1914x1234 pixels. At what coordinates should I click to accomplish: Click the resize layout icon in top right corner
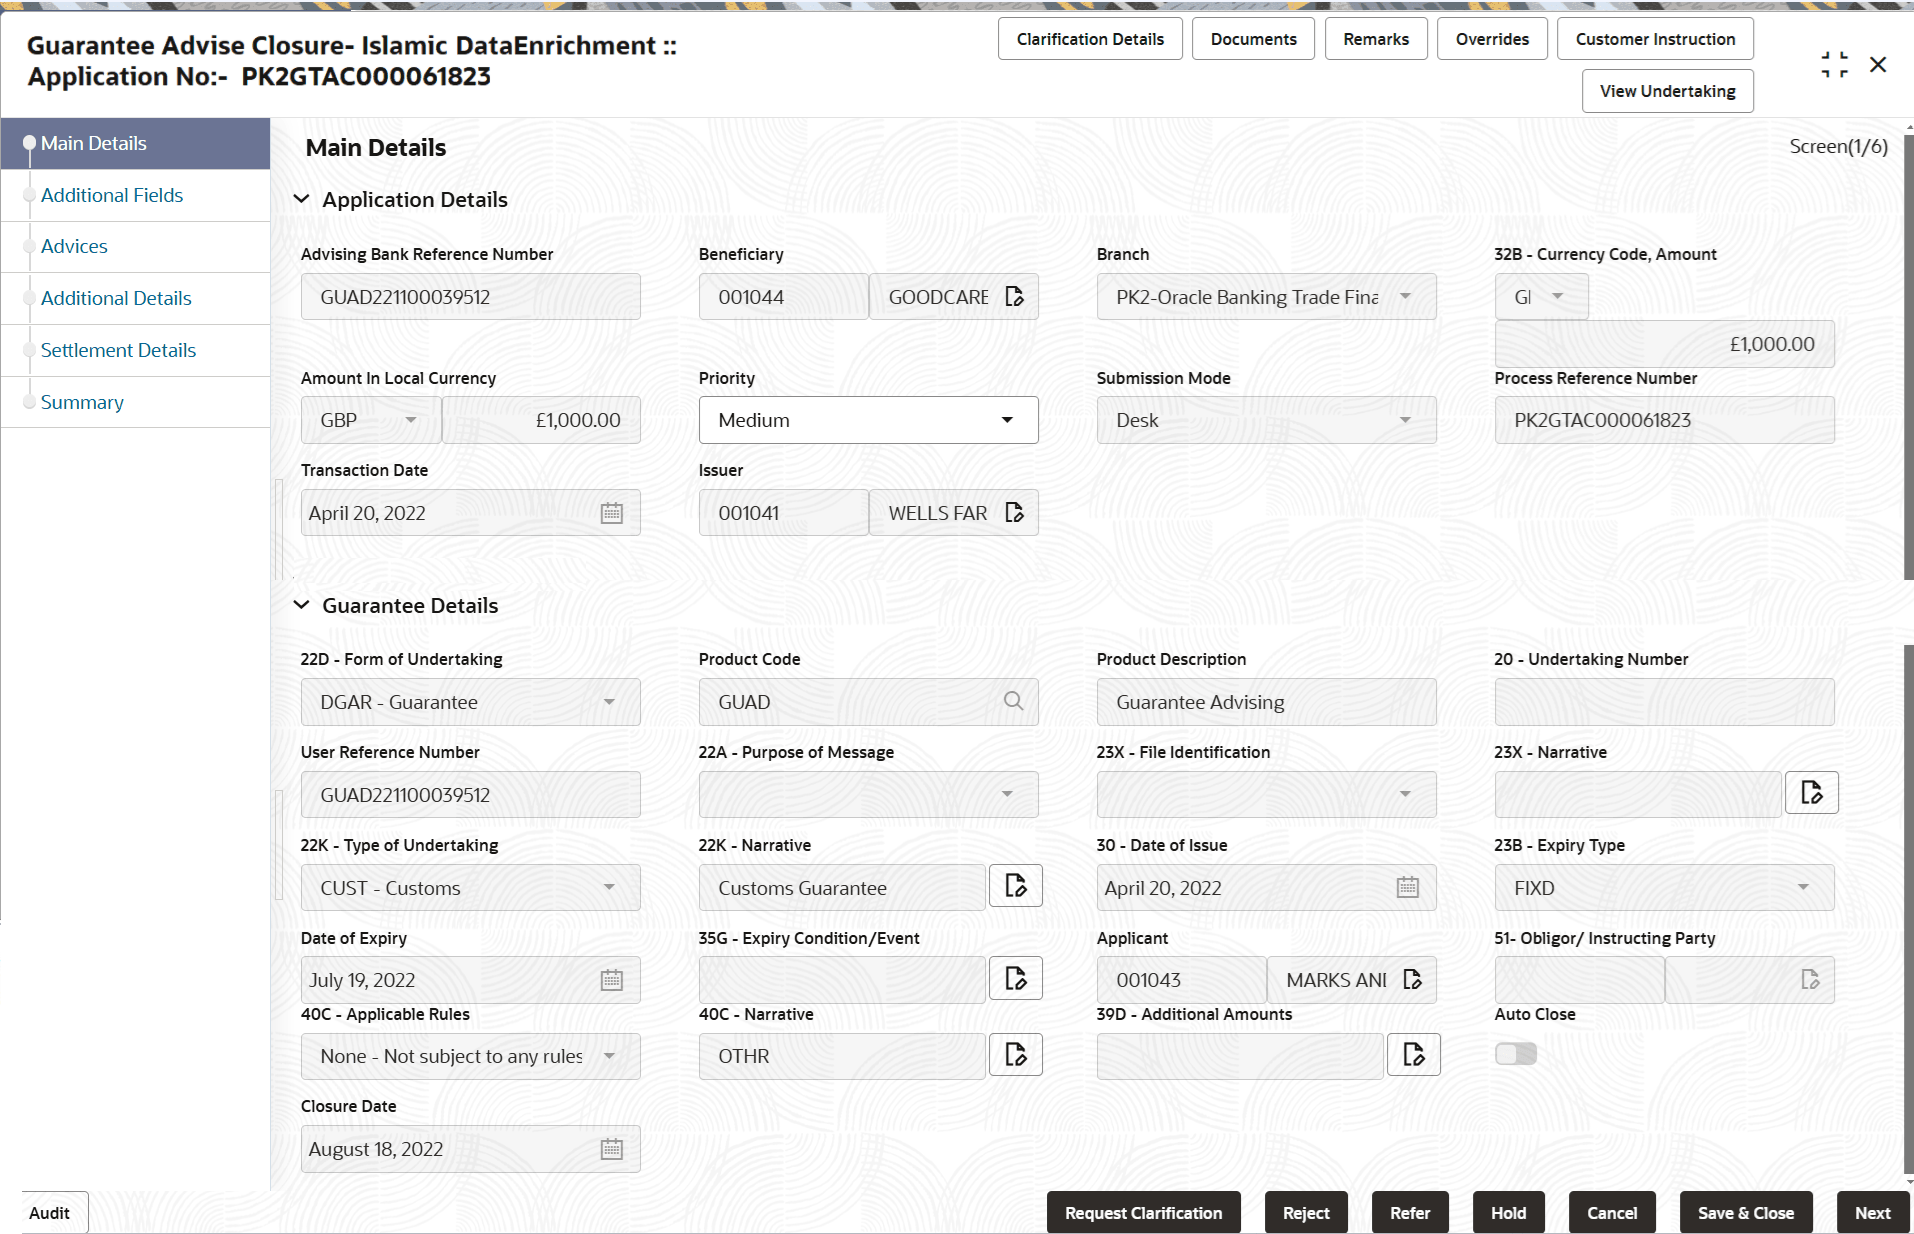tap(1835, 64)
